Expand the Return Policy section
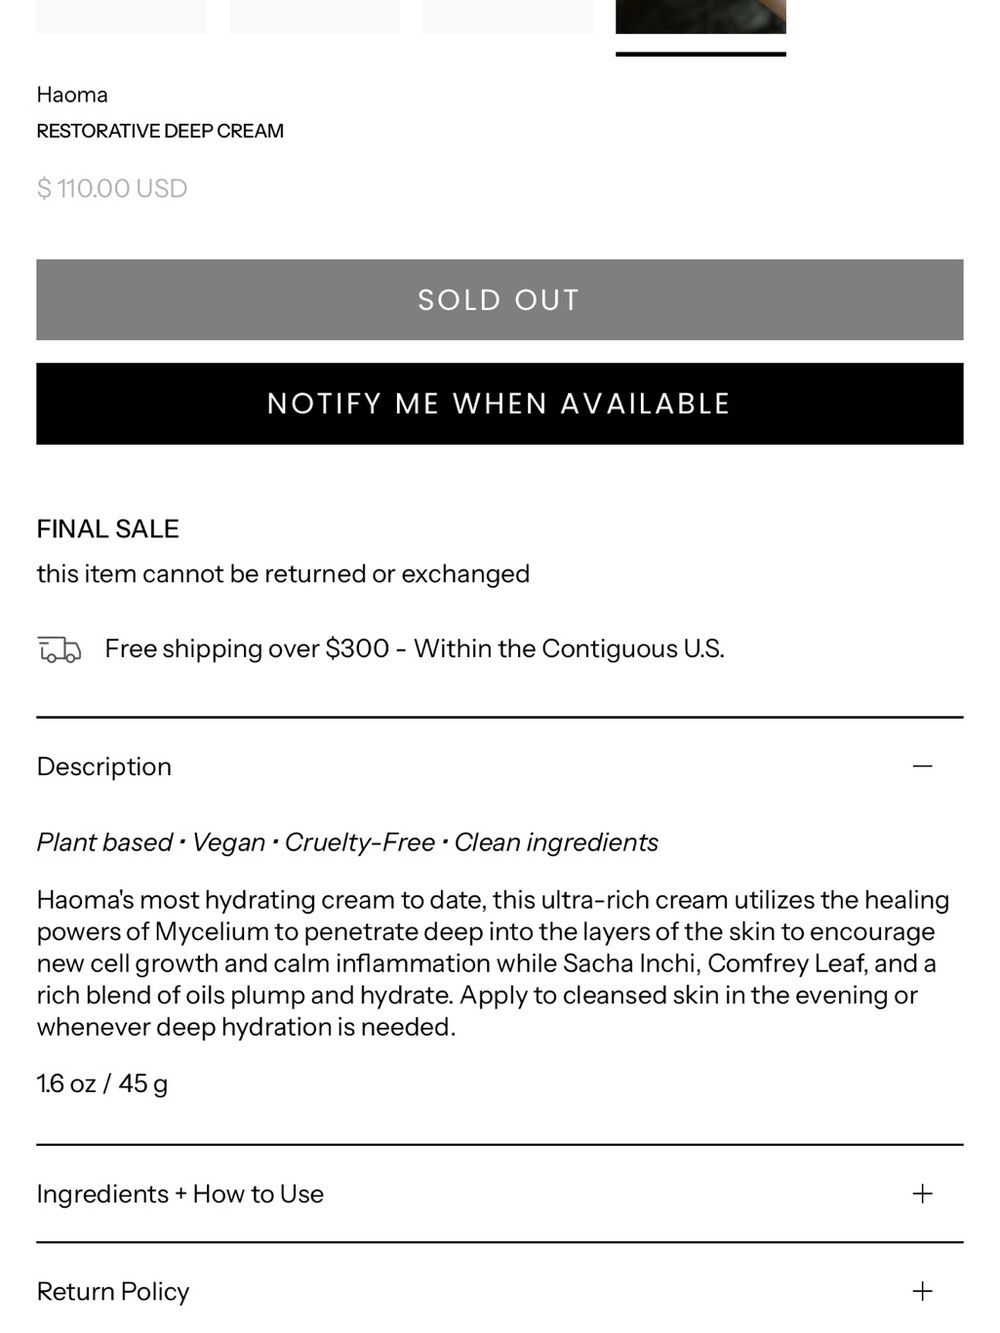Viewport: 1000px width, 1333px height. click(500, 1291)
